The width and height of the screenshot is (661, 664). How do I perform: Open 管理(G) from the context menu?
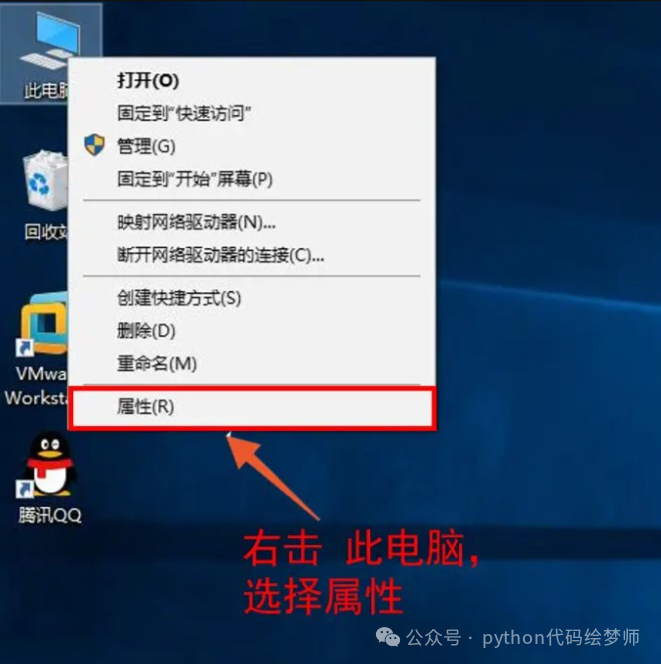(252, 146)
